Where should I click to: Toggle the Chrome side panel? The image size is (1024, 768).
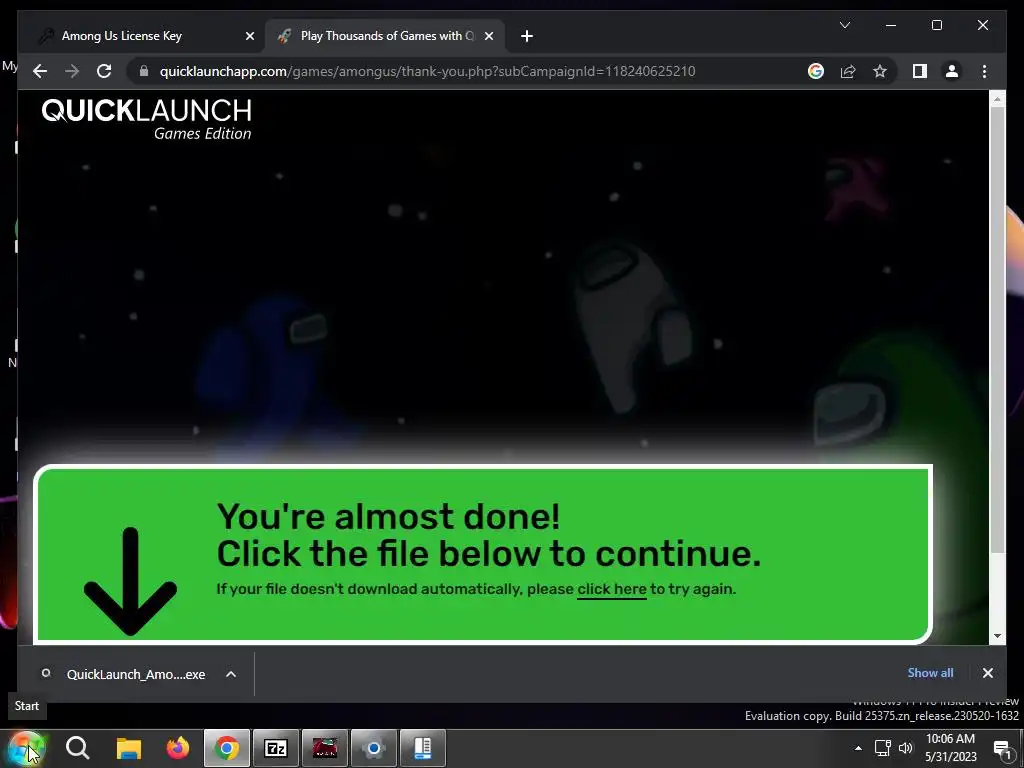click(920, 71)
